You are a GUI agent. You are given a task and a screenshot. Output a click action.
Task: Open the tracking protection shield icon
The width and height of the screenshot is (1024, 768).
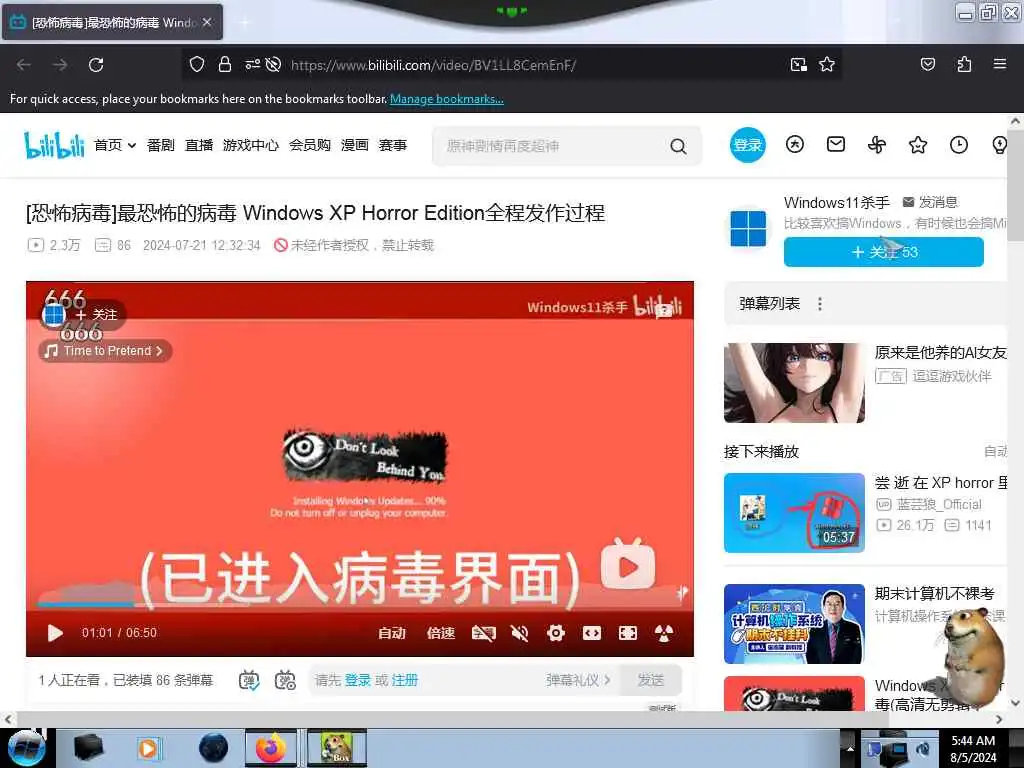[197, 64]
